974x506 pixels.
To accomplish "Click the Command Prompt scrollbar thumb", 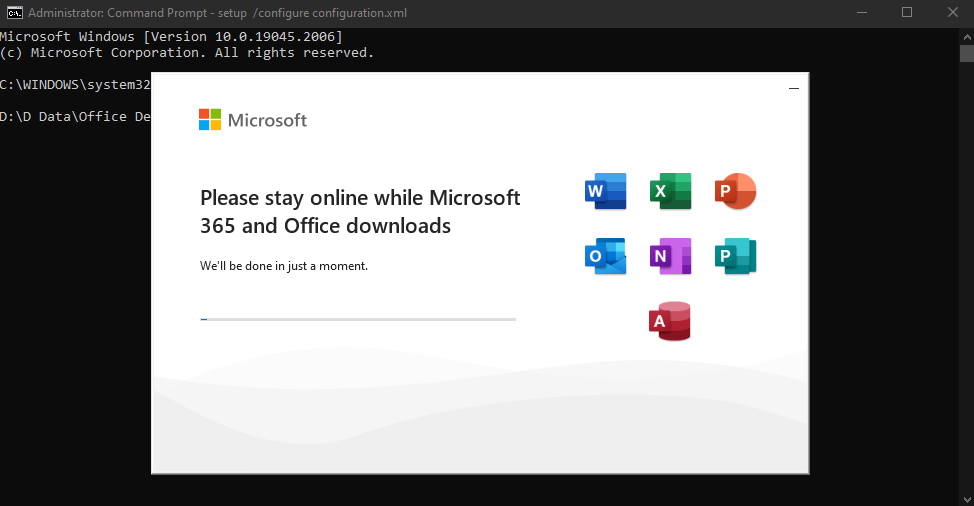I will 967,53.
